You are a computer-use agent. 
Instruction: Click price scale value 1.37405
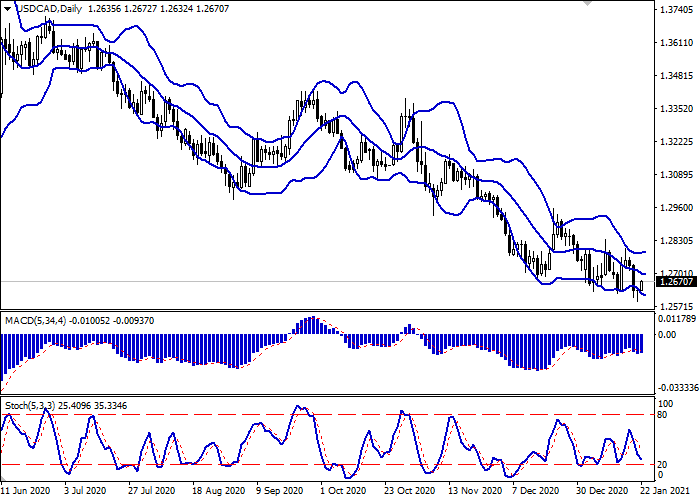[677, 9]
